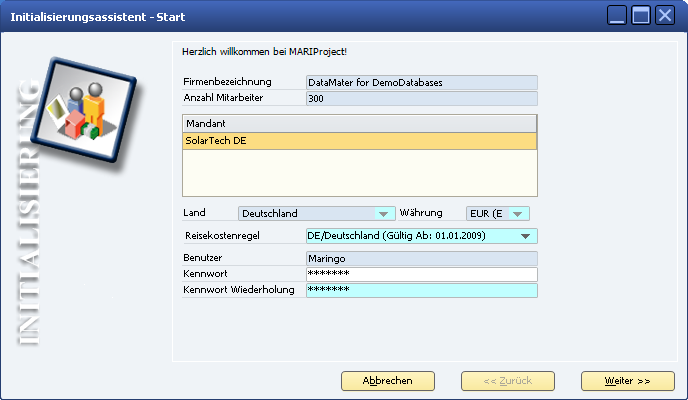Click the Mandant column header
The image size is (688, 400).
[x=359, y=123]
